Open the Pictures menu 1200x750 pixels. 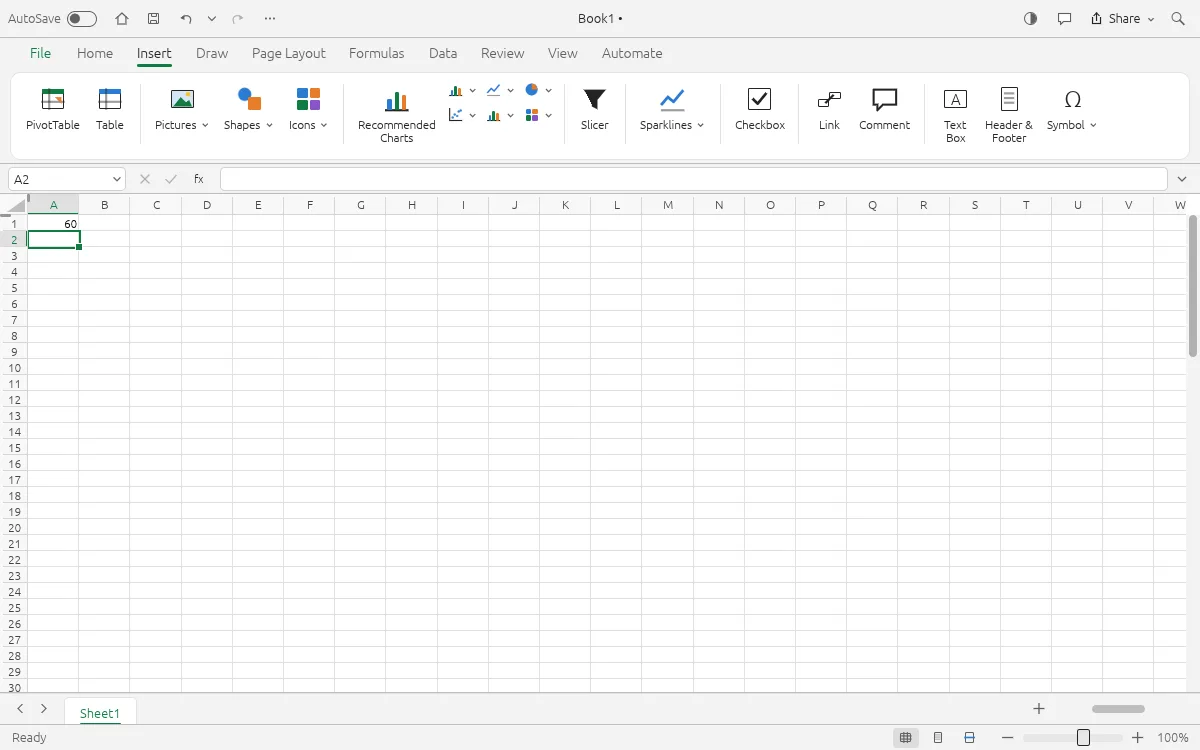click(182, 110)
